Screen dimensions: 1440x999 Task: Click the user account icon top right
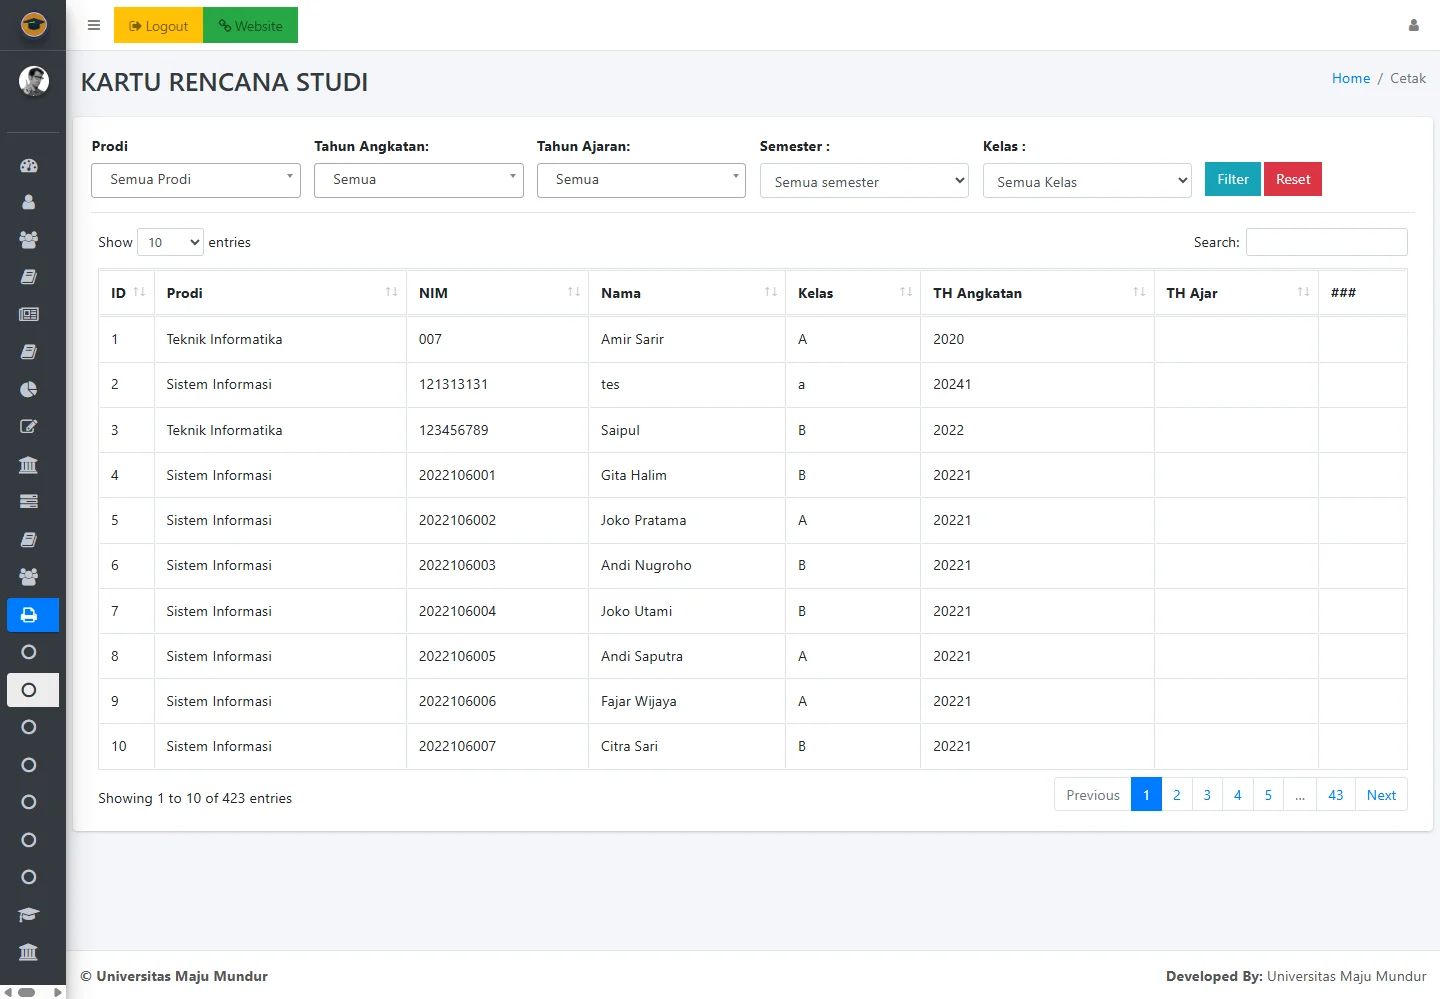click(1413, 26)
